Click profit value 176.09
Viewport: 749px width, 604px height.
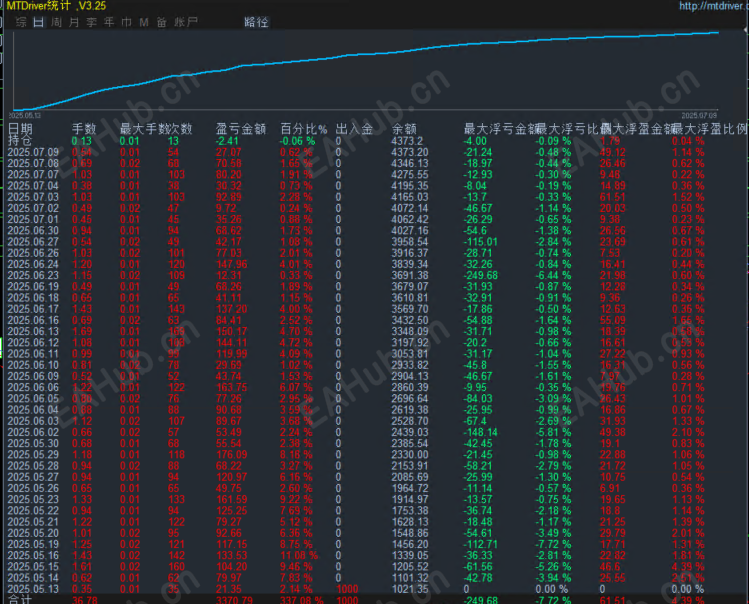232,454
